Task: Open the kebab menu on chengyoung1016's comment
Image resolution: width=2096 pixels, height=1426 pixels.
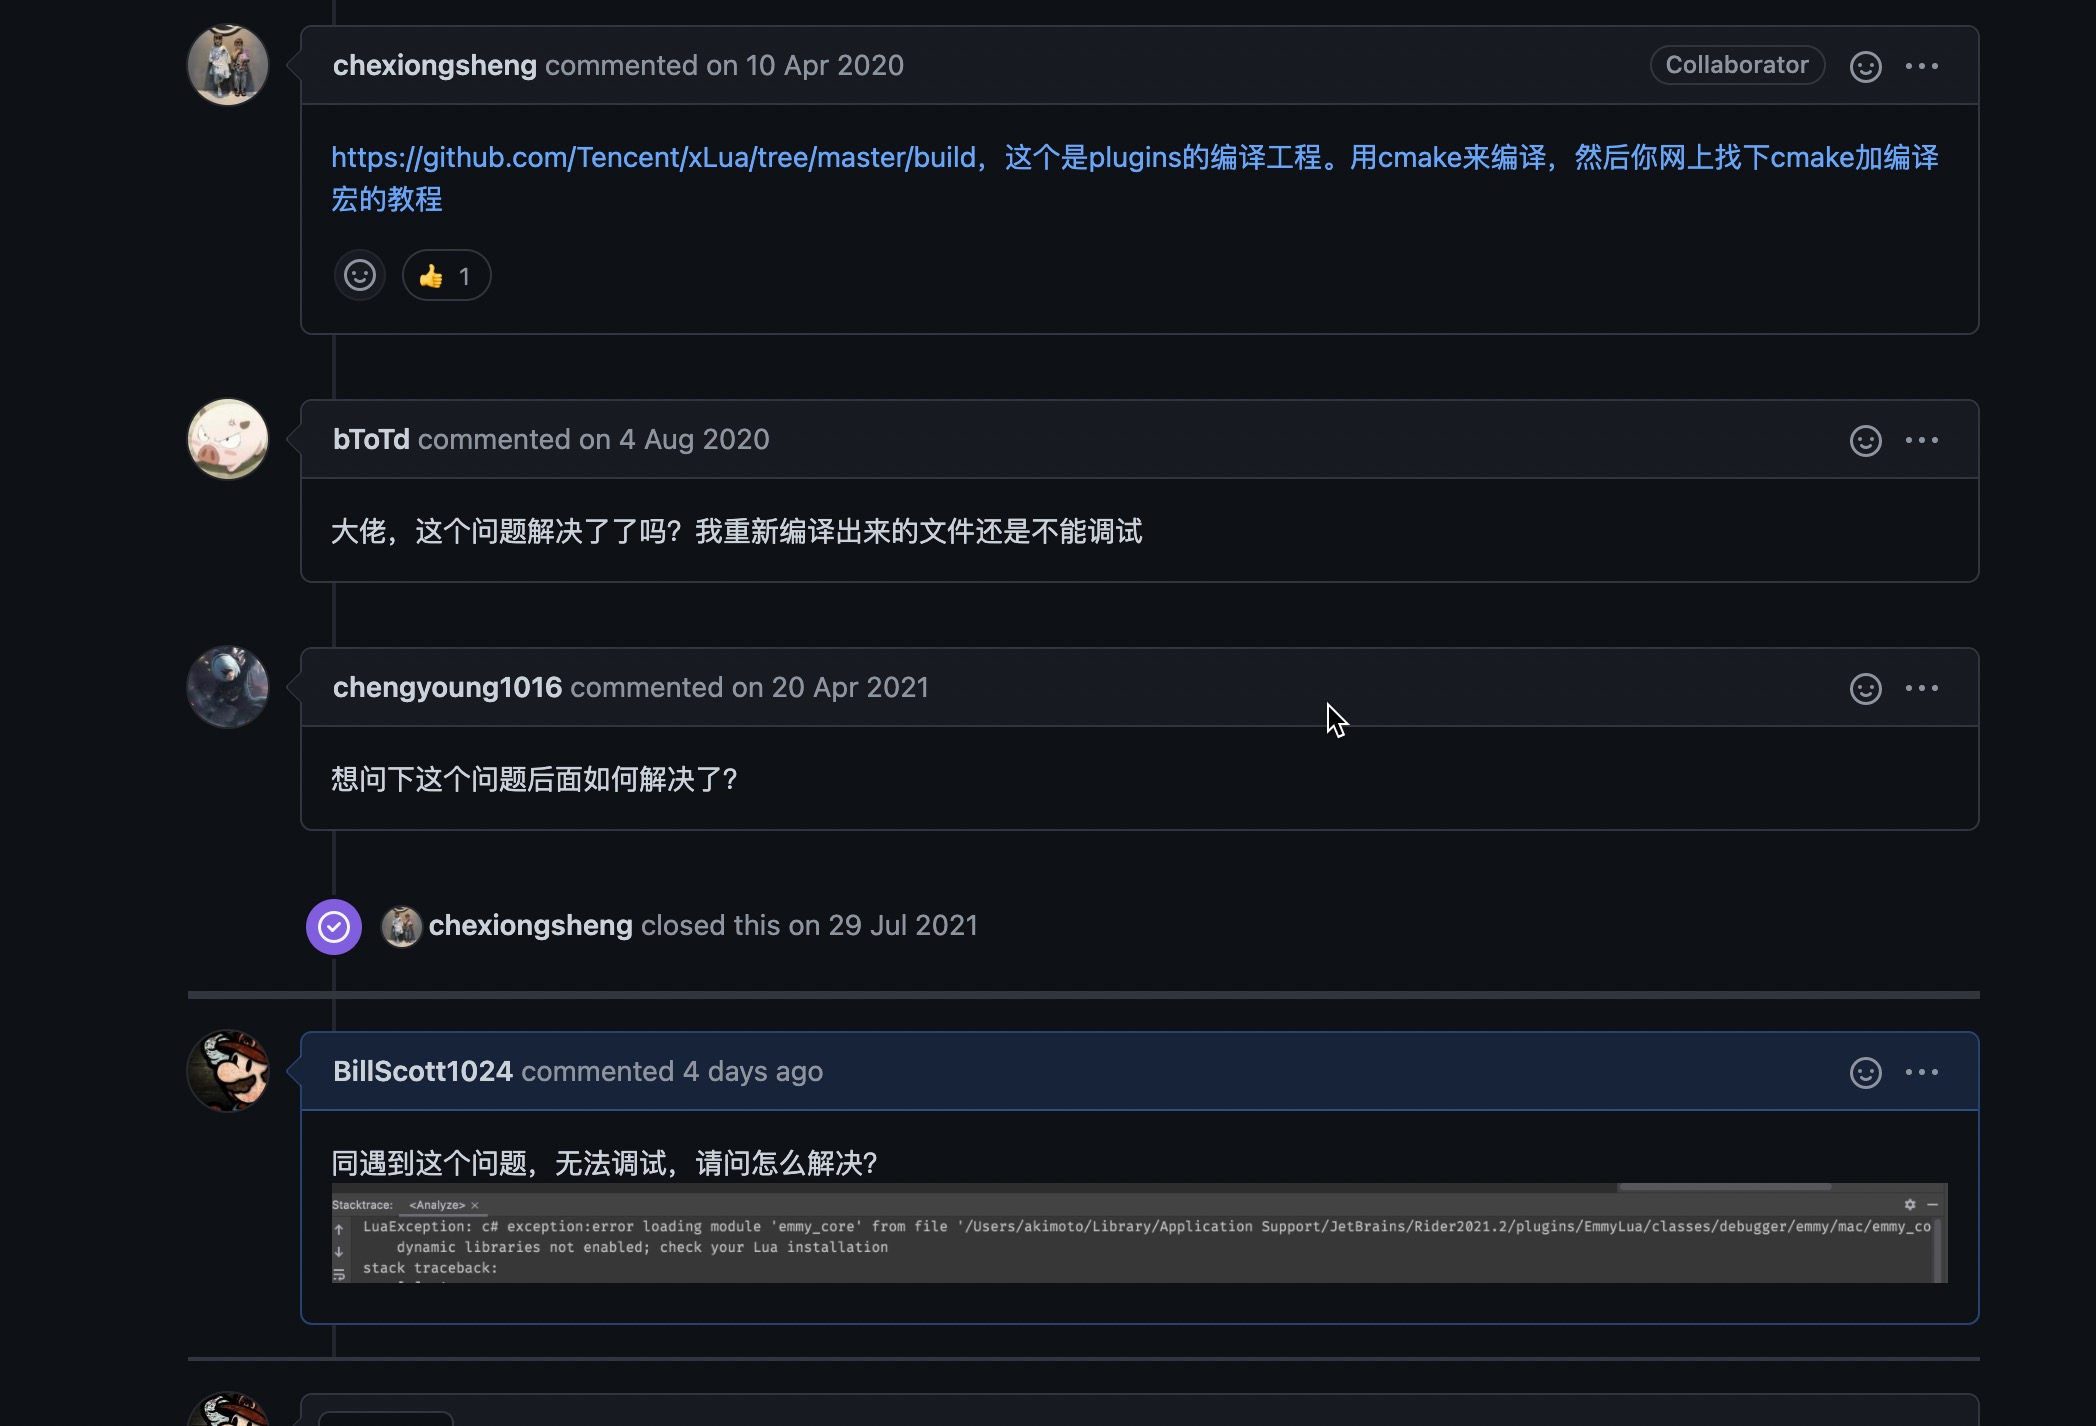Action: (x=1924, y=687)
